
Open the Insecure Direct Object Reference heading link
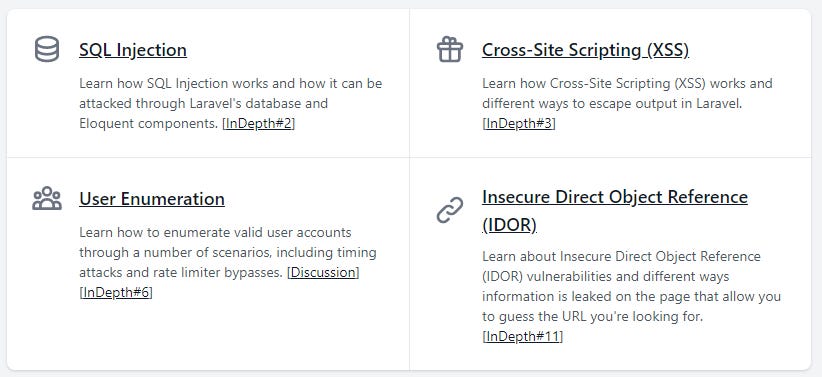tap(615, 211)
